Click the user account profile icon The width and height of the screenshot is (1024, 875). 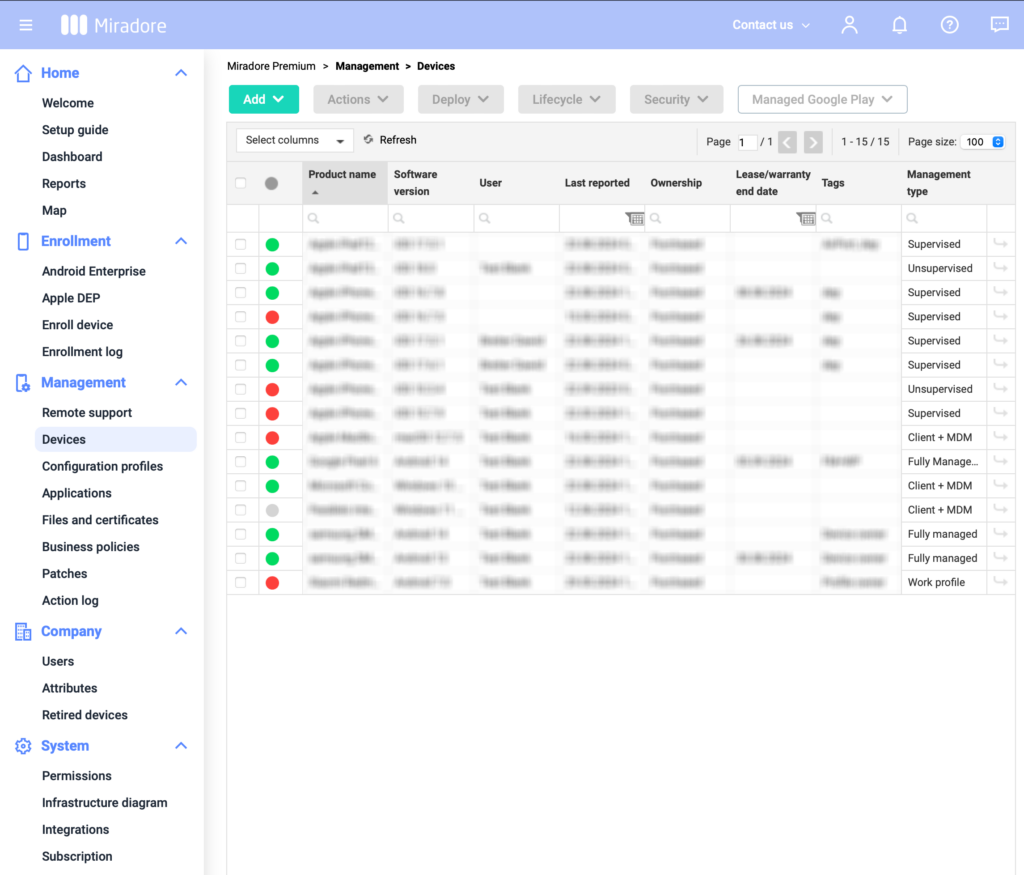tap(849, 25)
